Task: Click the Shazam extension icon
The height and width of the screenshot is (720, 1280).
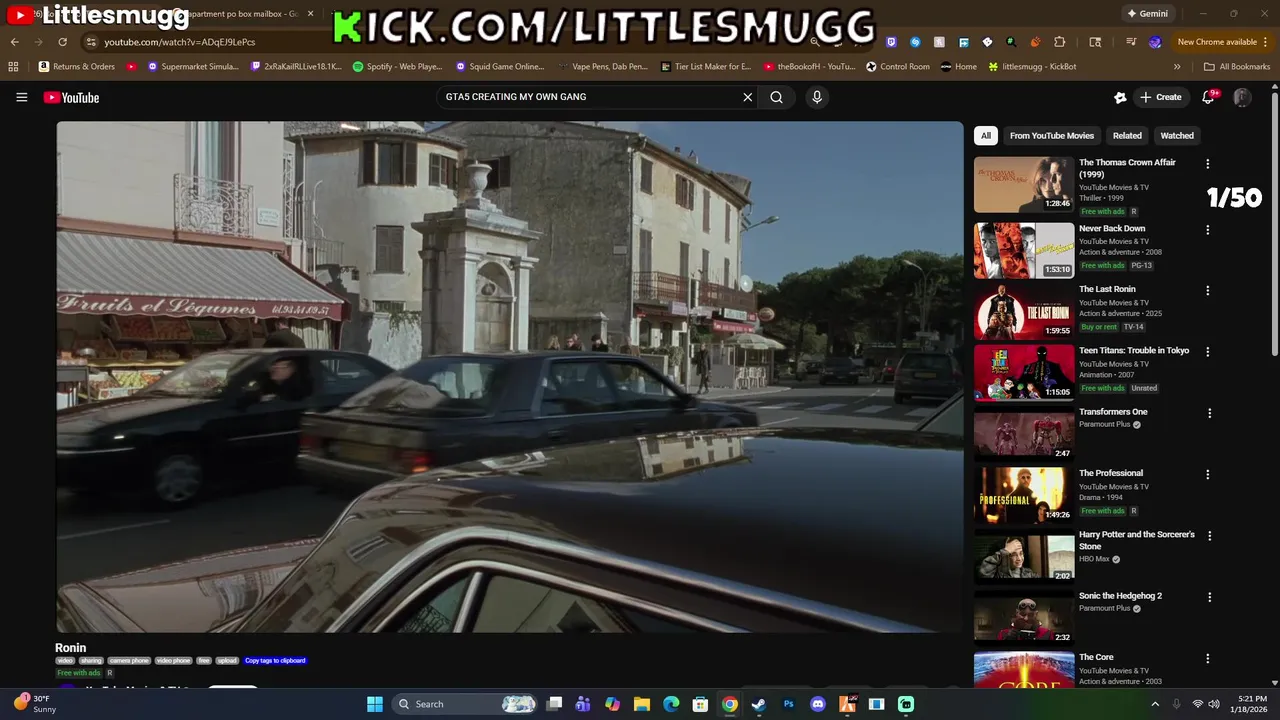Action: tap(915, 42)
